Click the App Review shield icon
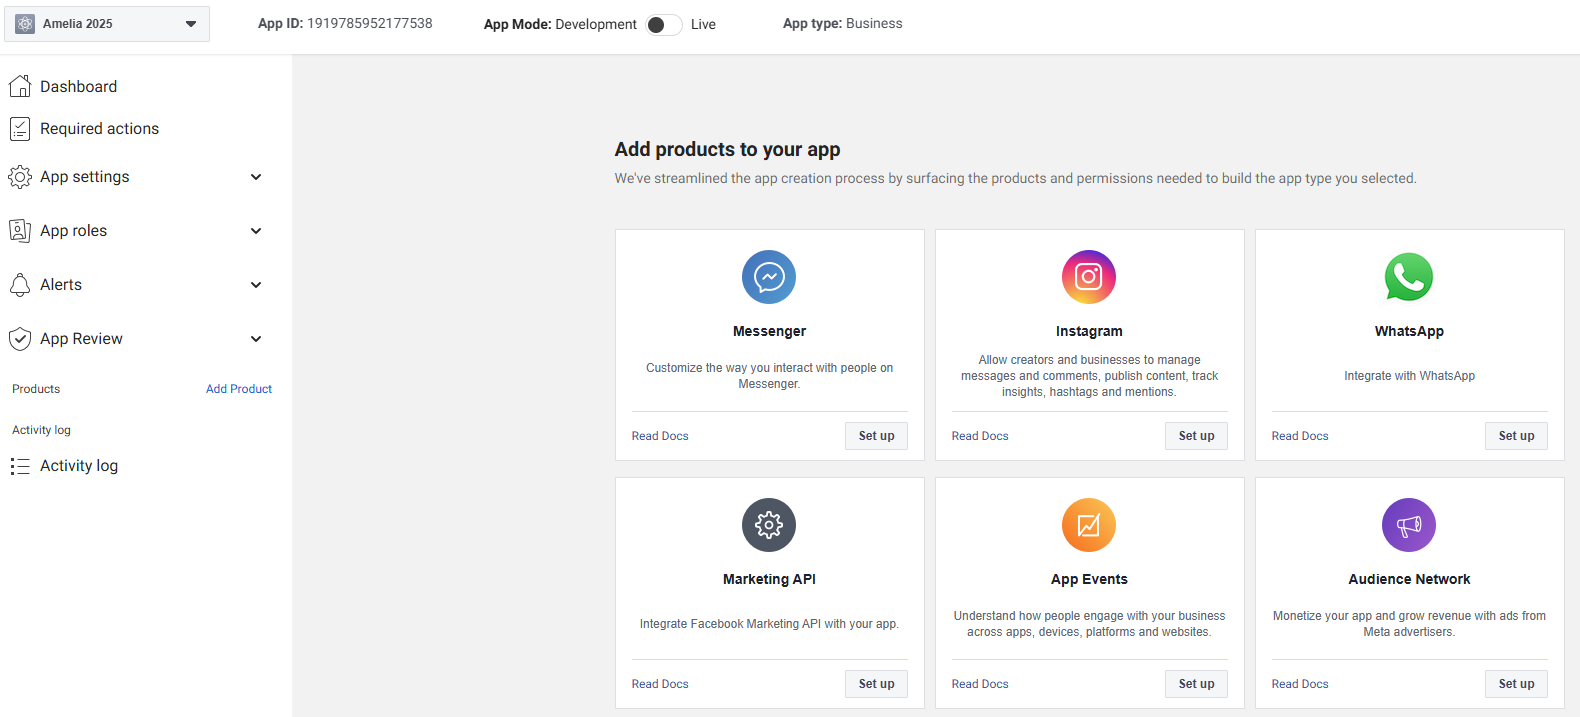1580x717 pixels. pyautogui.click(x=20, y=339)
